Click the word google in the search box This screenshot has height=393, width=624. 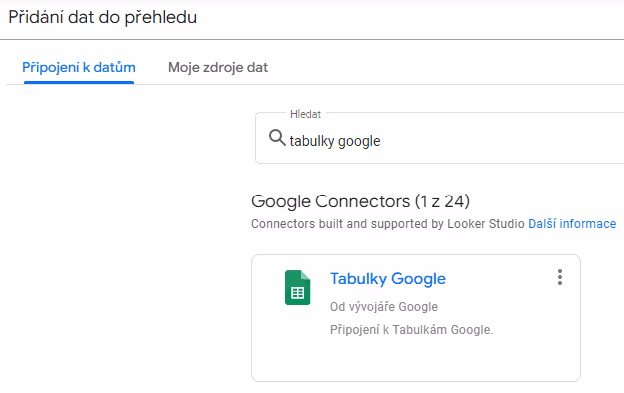point(359,142)
